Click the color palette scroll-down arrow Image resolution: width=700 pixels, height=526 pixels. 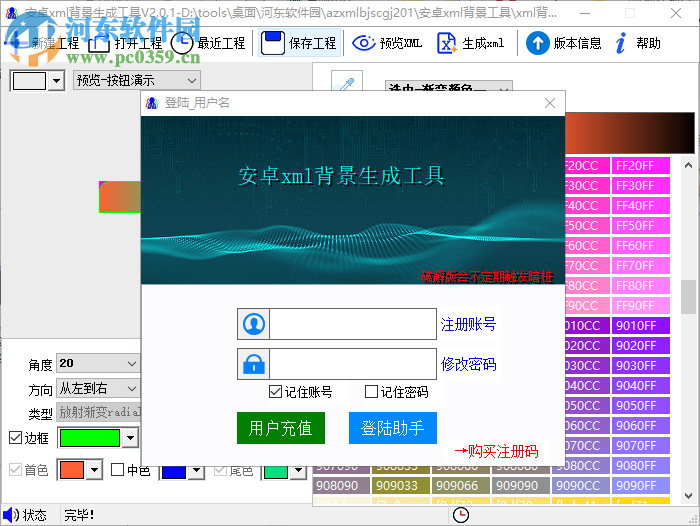coord(688,496)
